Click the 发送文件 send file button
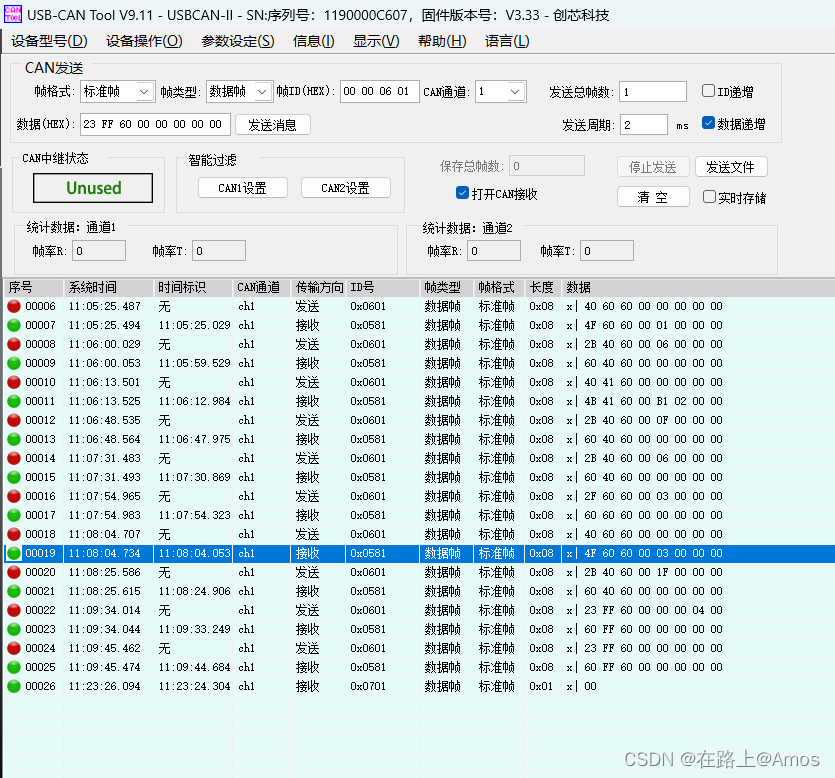Image resolution: width=835 pixels, height=778 pixels. coord(731,166)
